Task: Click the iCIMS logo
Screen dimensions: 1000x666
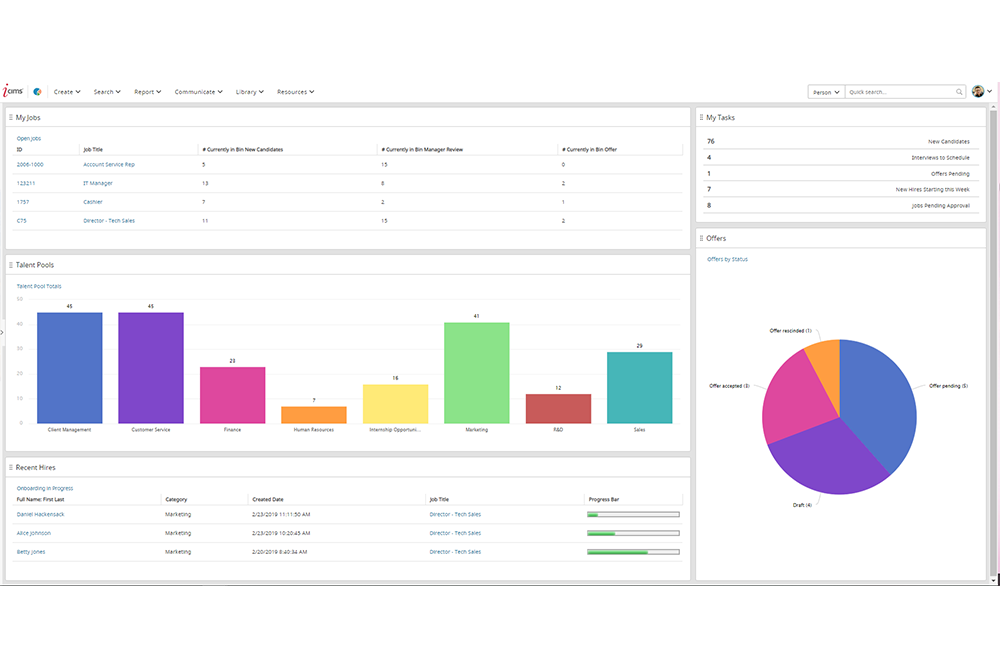Action: 16,91
